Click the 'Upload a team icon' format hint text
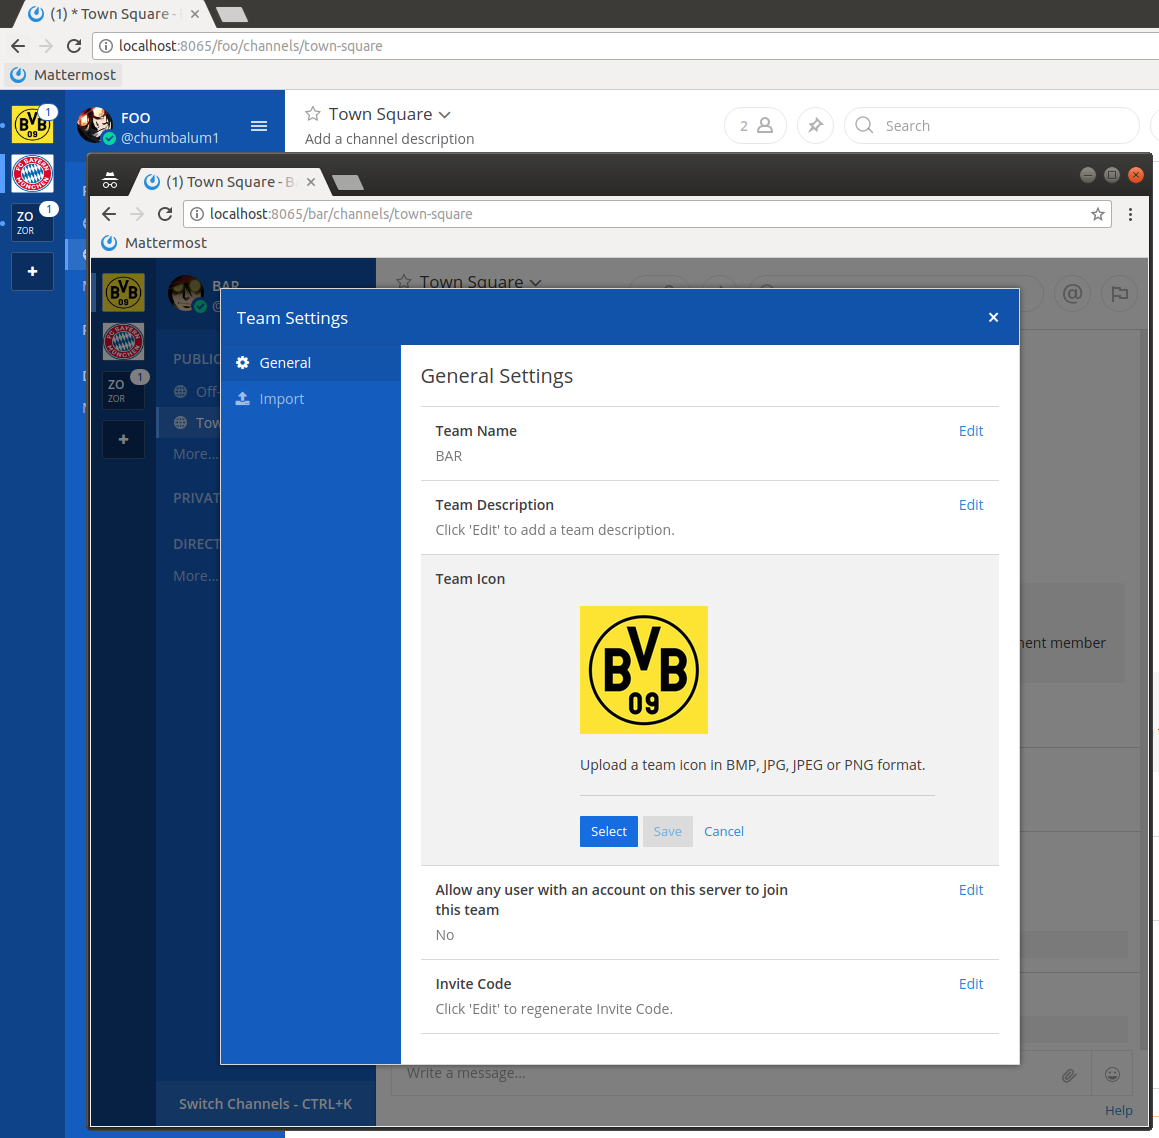 tap(752, 765)
